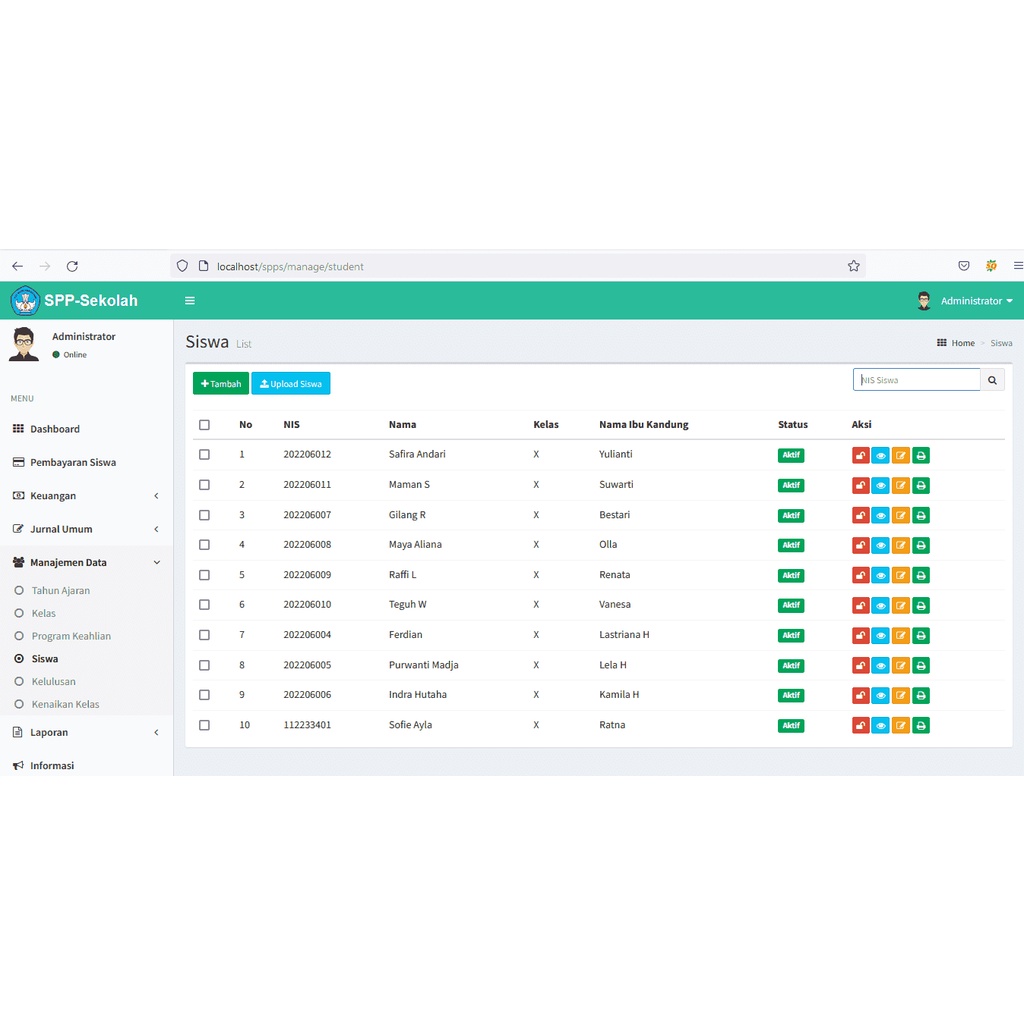Select checkbox next to Indra Hutaha
This screenshot has width=1024, height=1024.
204,695
